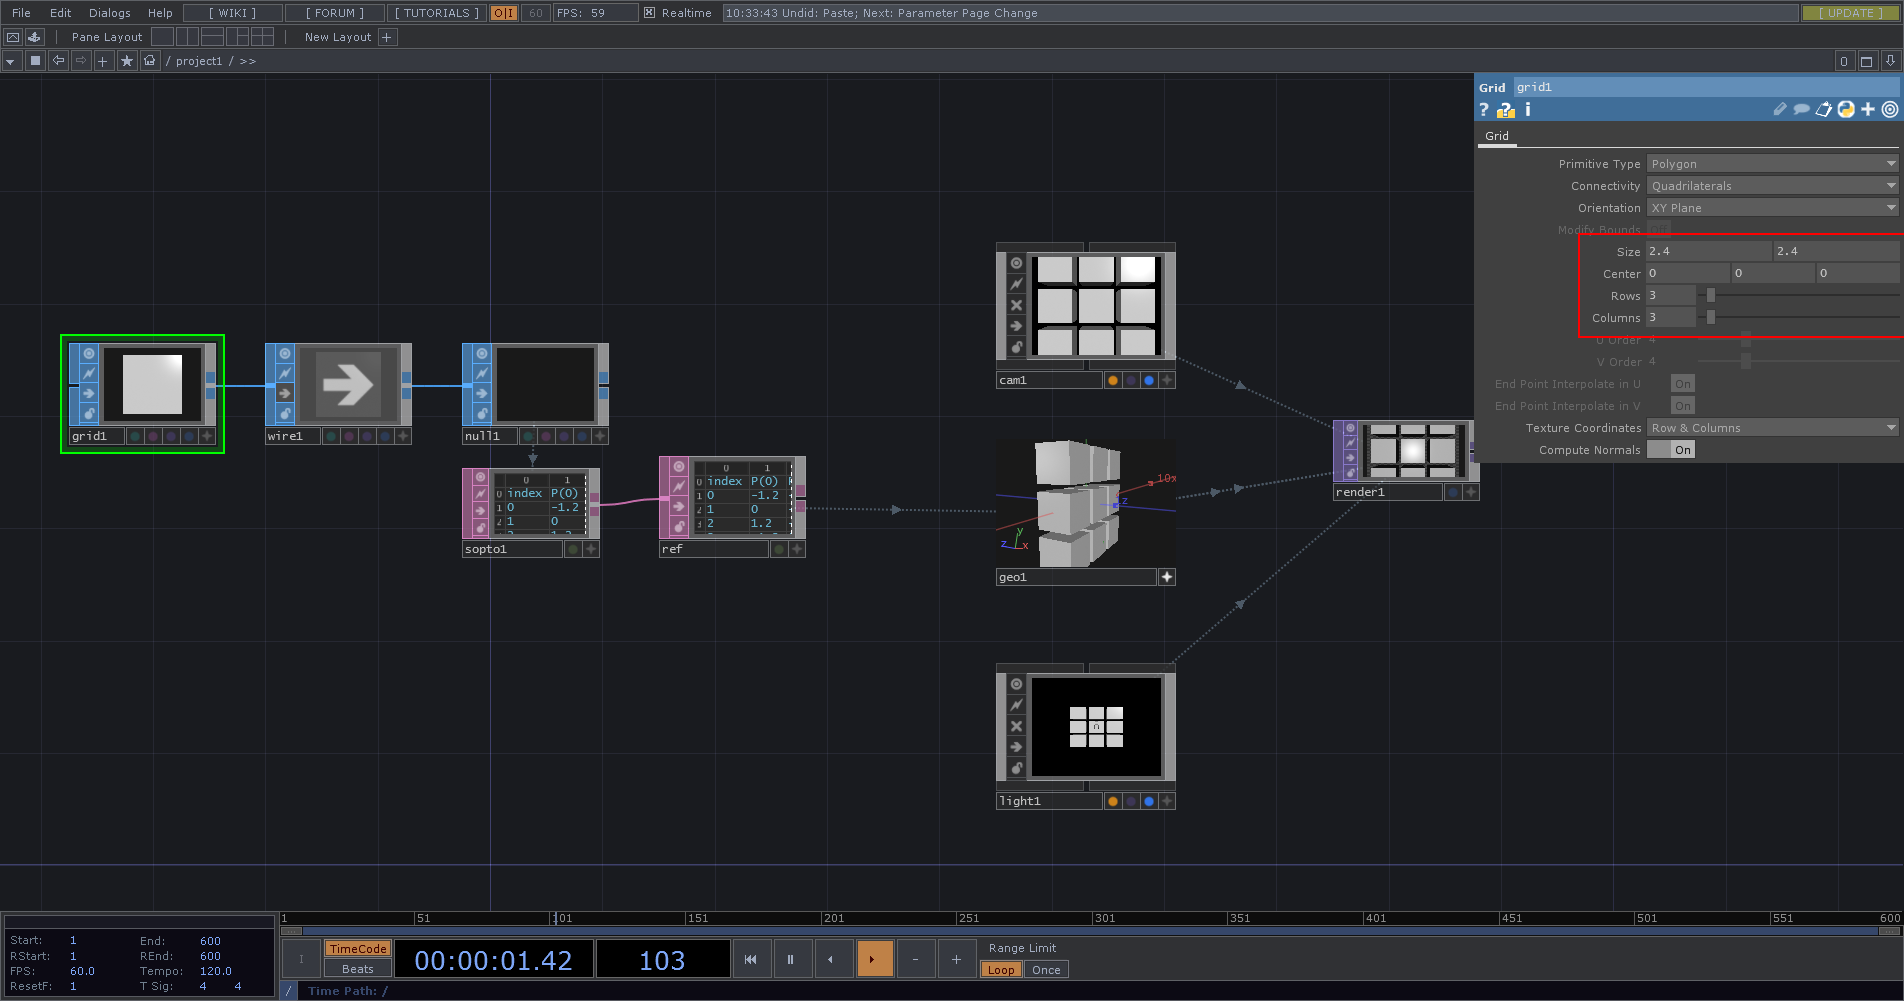This screenshot has height=1001, width=1904.
Task: Switch the timeline from TimeCode to Beats
Action: coord(357,969)
